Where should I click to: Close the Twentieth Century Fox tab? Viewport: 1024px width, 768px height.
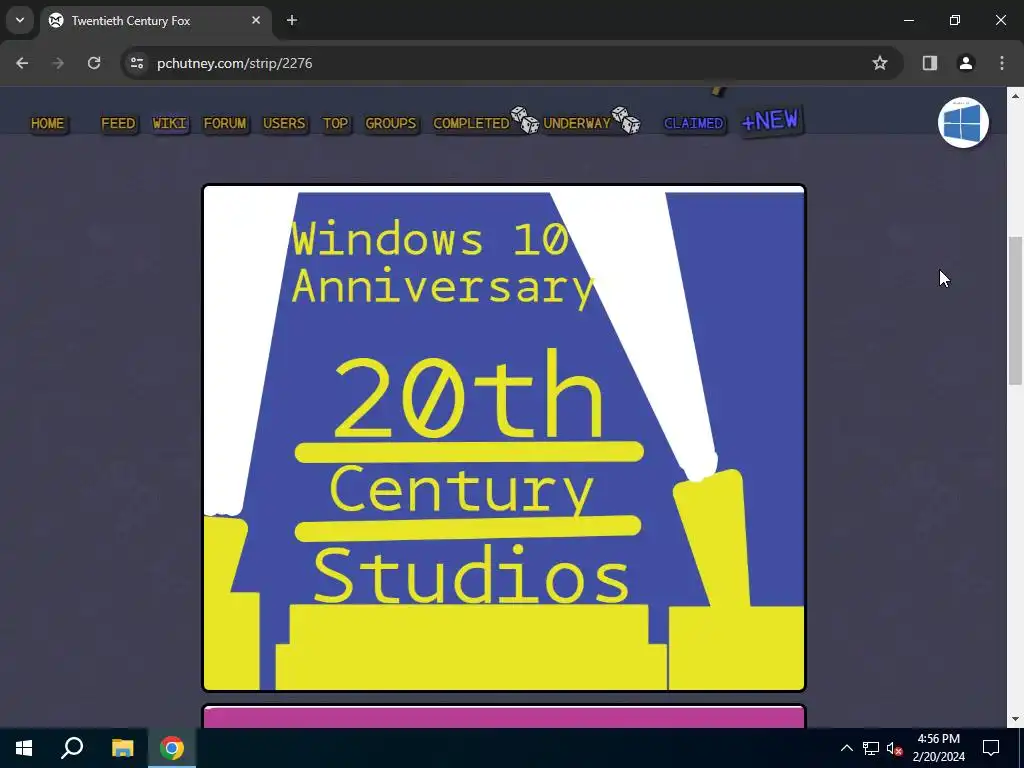point(256,20)
